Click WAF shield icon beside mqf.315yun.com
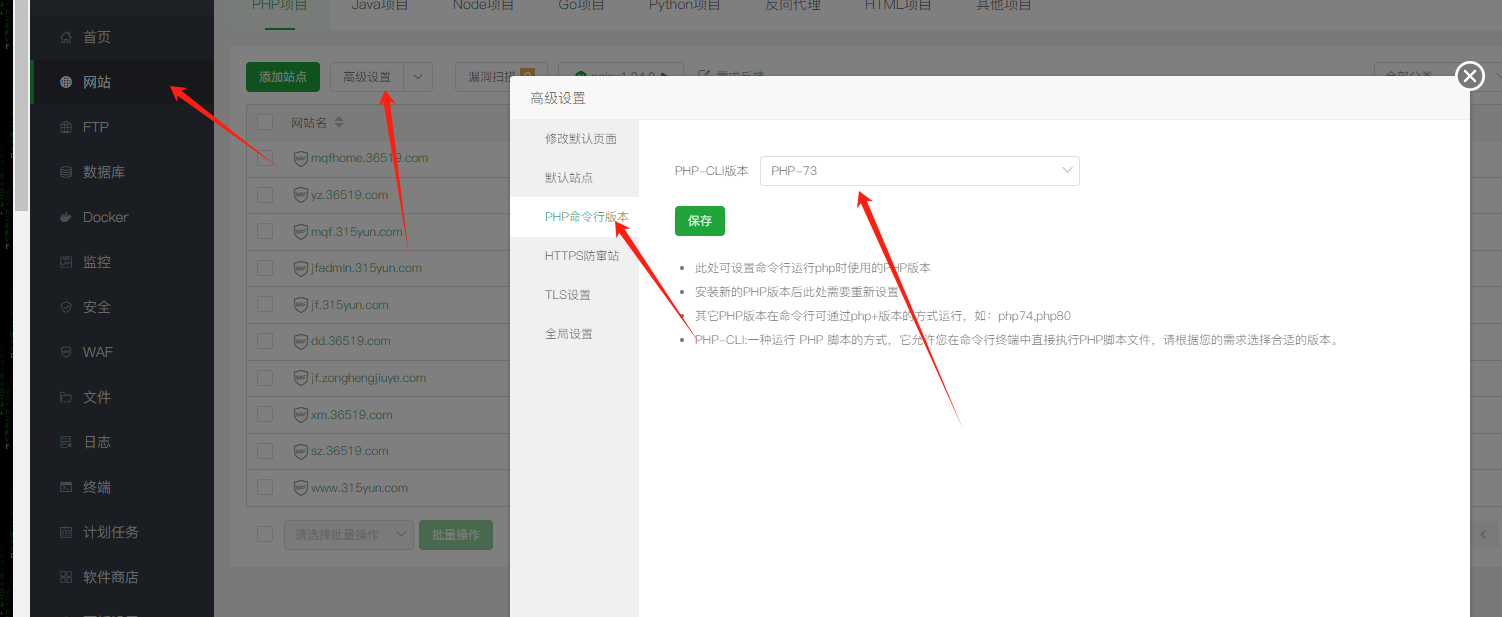This screenshot has width=1502, height=617. pos(301,231)
